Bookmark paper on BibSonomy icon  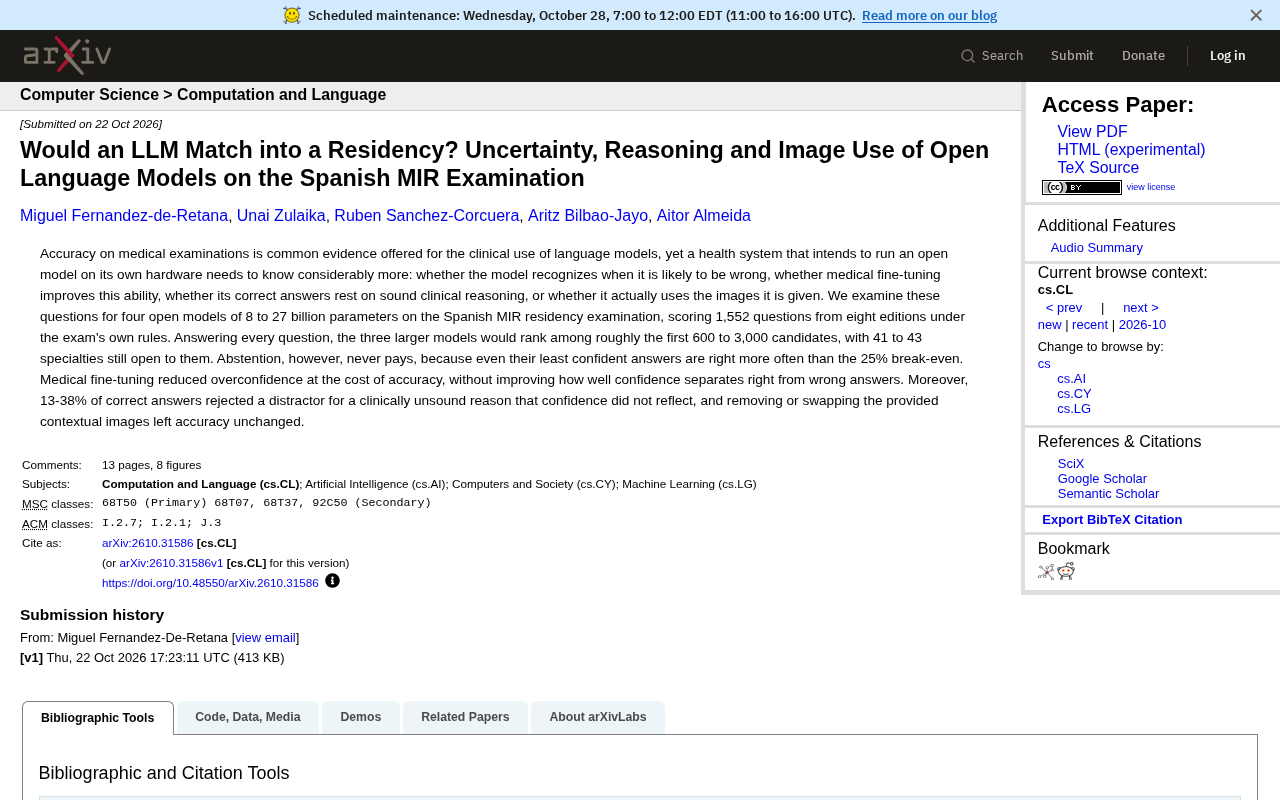(x=1046, y=572)
